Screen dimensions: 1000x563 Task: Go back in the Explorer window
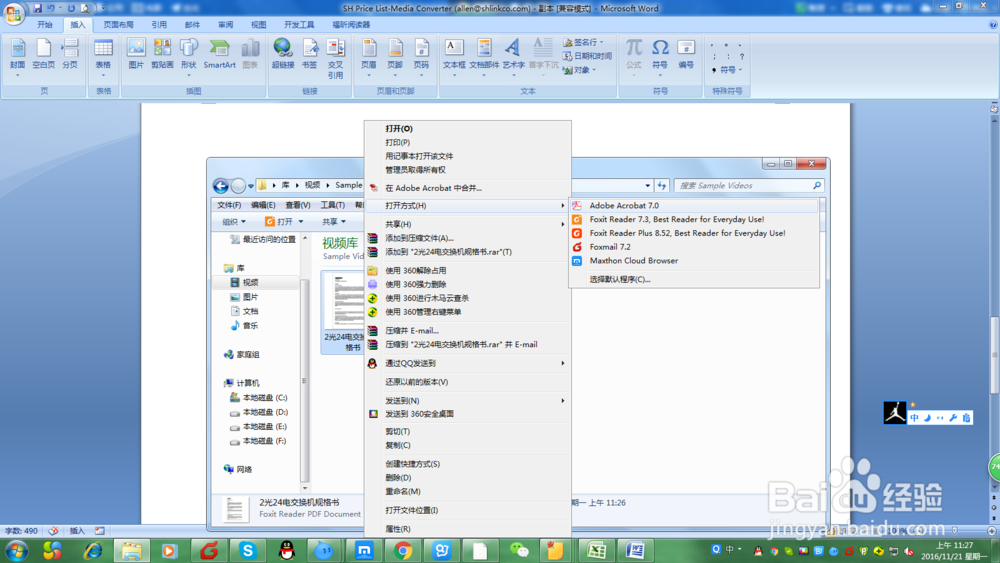pyautogui.click(x=221, y=186)
